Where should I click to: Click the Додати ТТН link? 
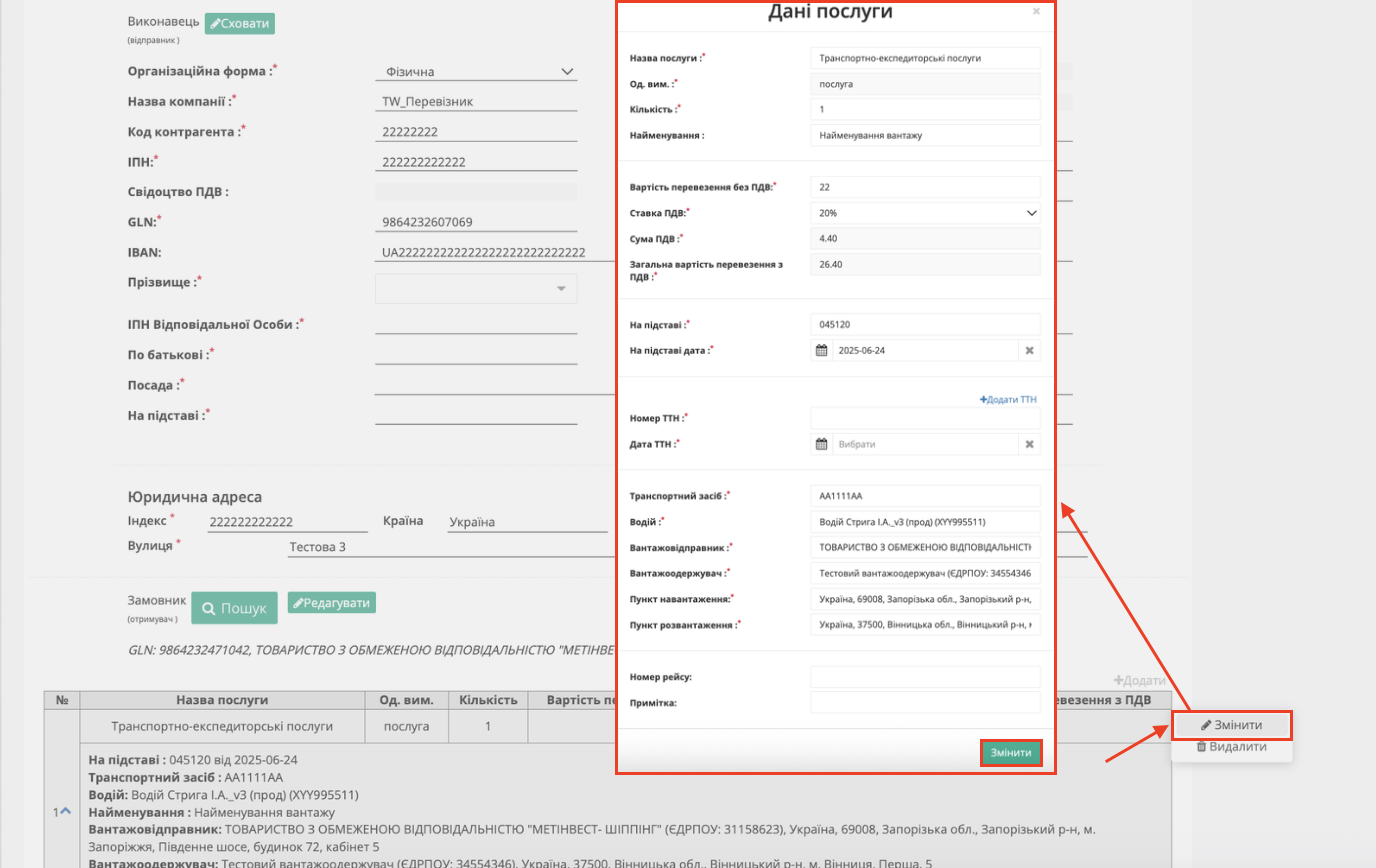(x=1008, y=399)
